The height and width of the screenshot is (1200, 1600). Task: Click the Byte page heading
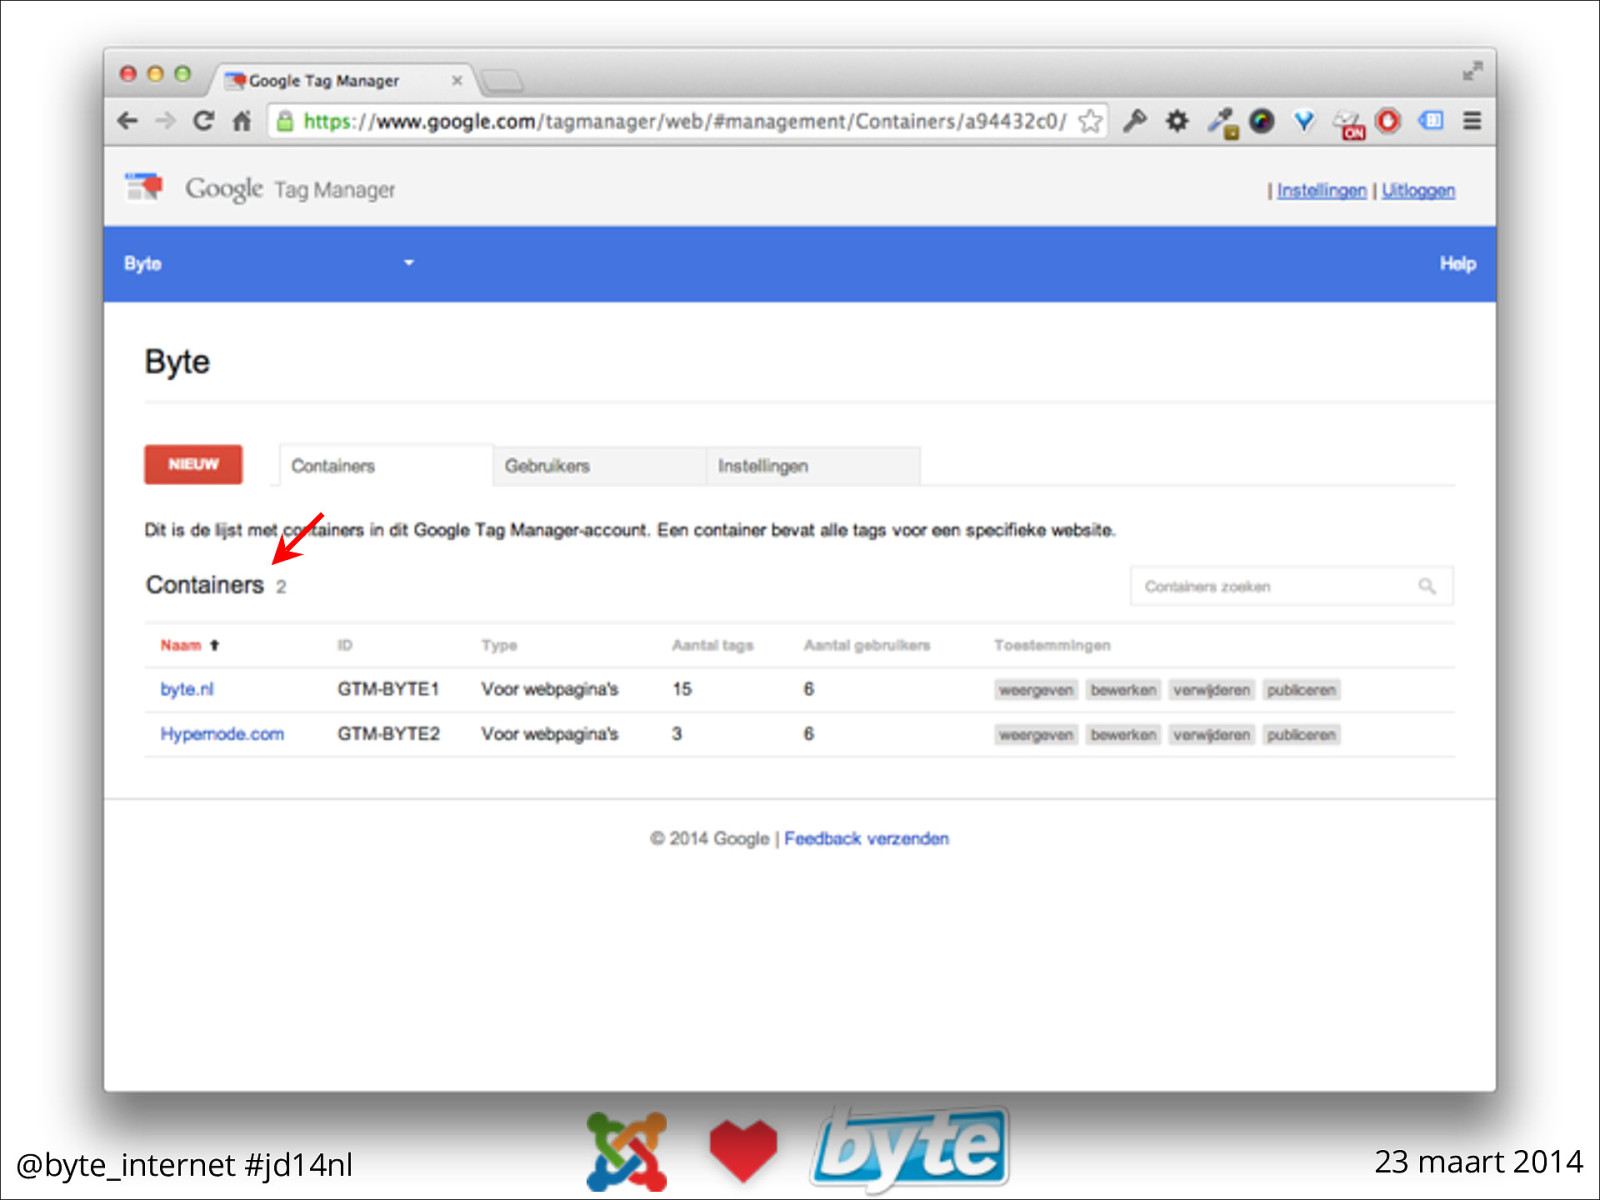pos(177,362)
